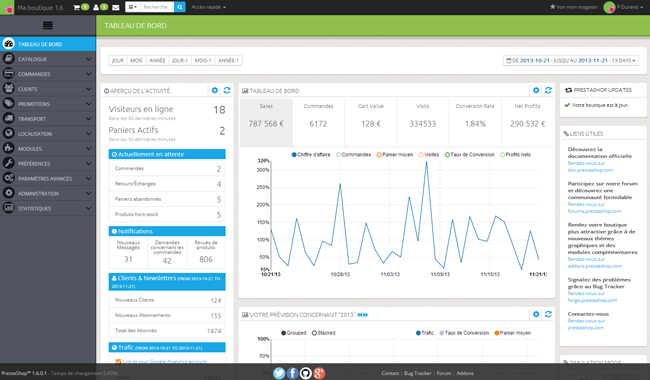Click the search magnifier button

coord(179,7)
